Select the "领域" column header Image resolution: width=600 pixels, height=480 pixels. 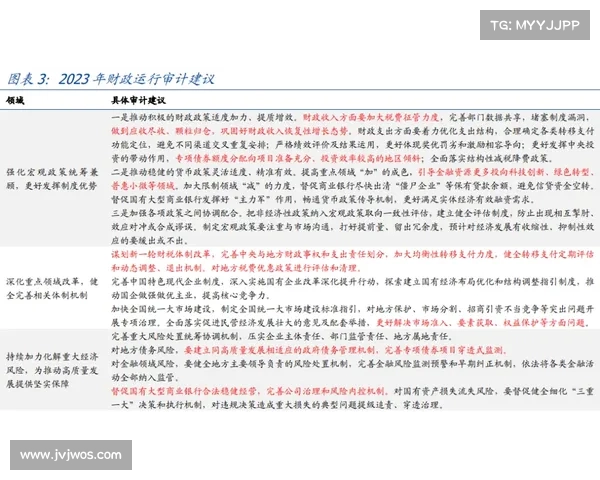15,101
